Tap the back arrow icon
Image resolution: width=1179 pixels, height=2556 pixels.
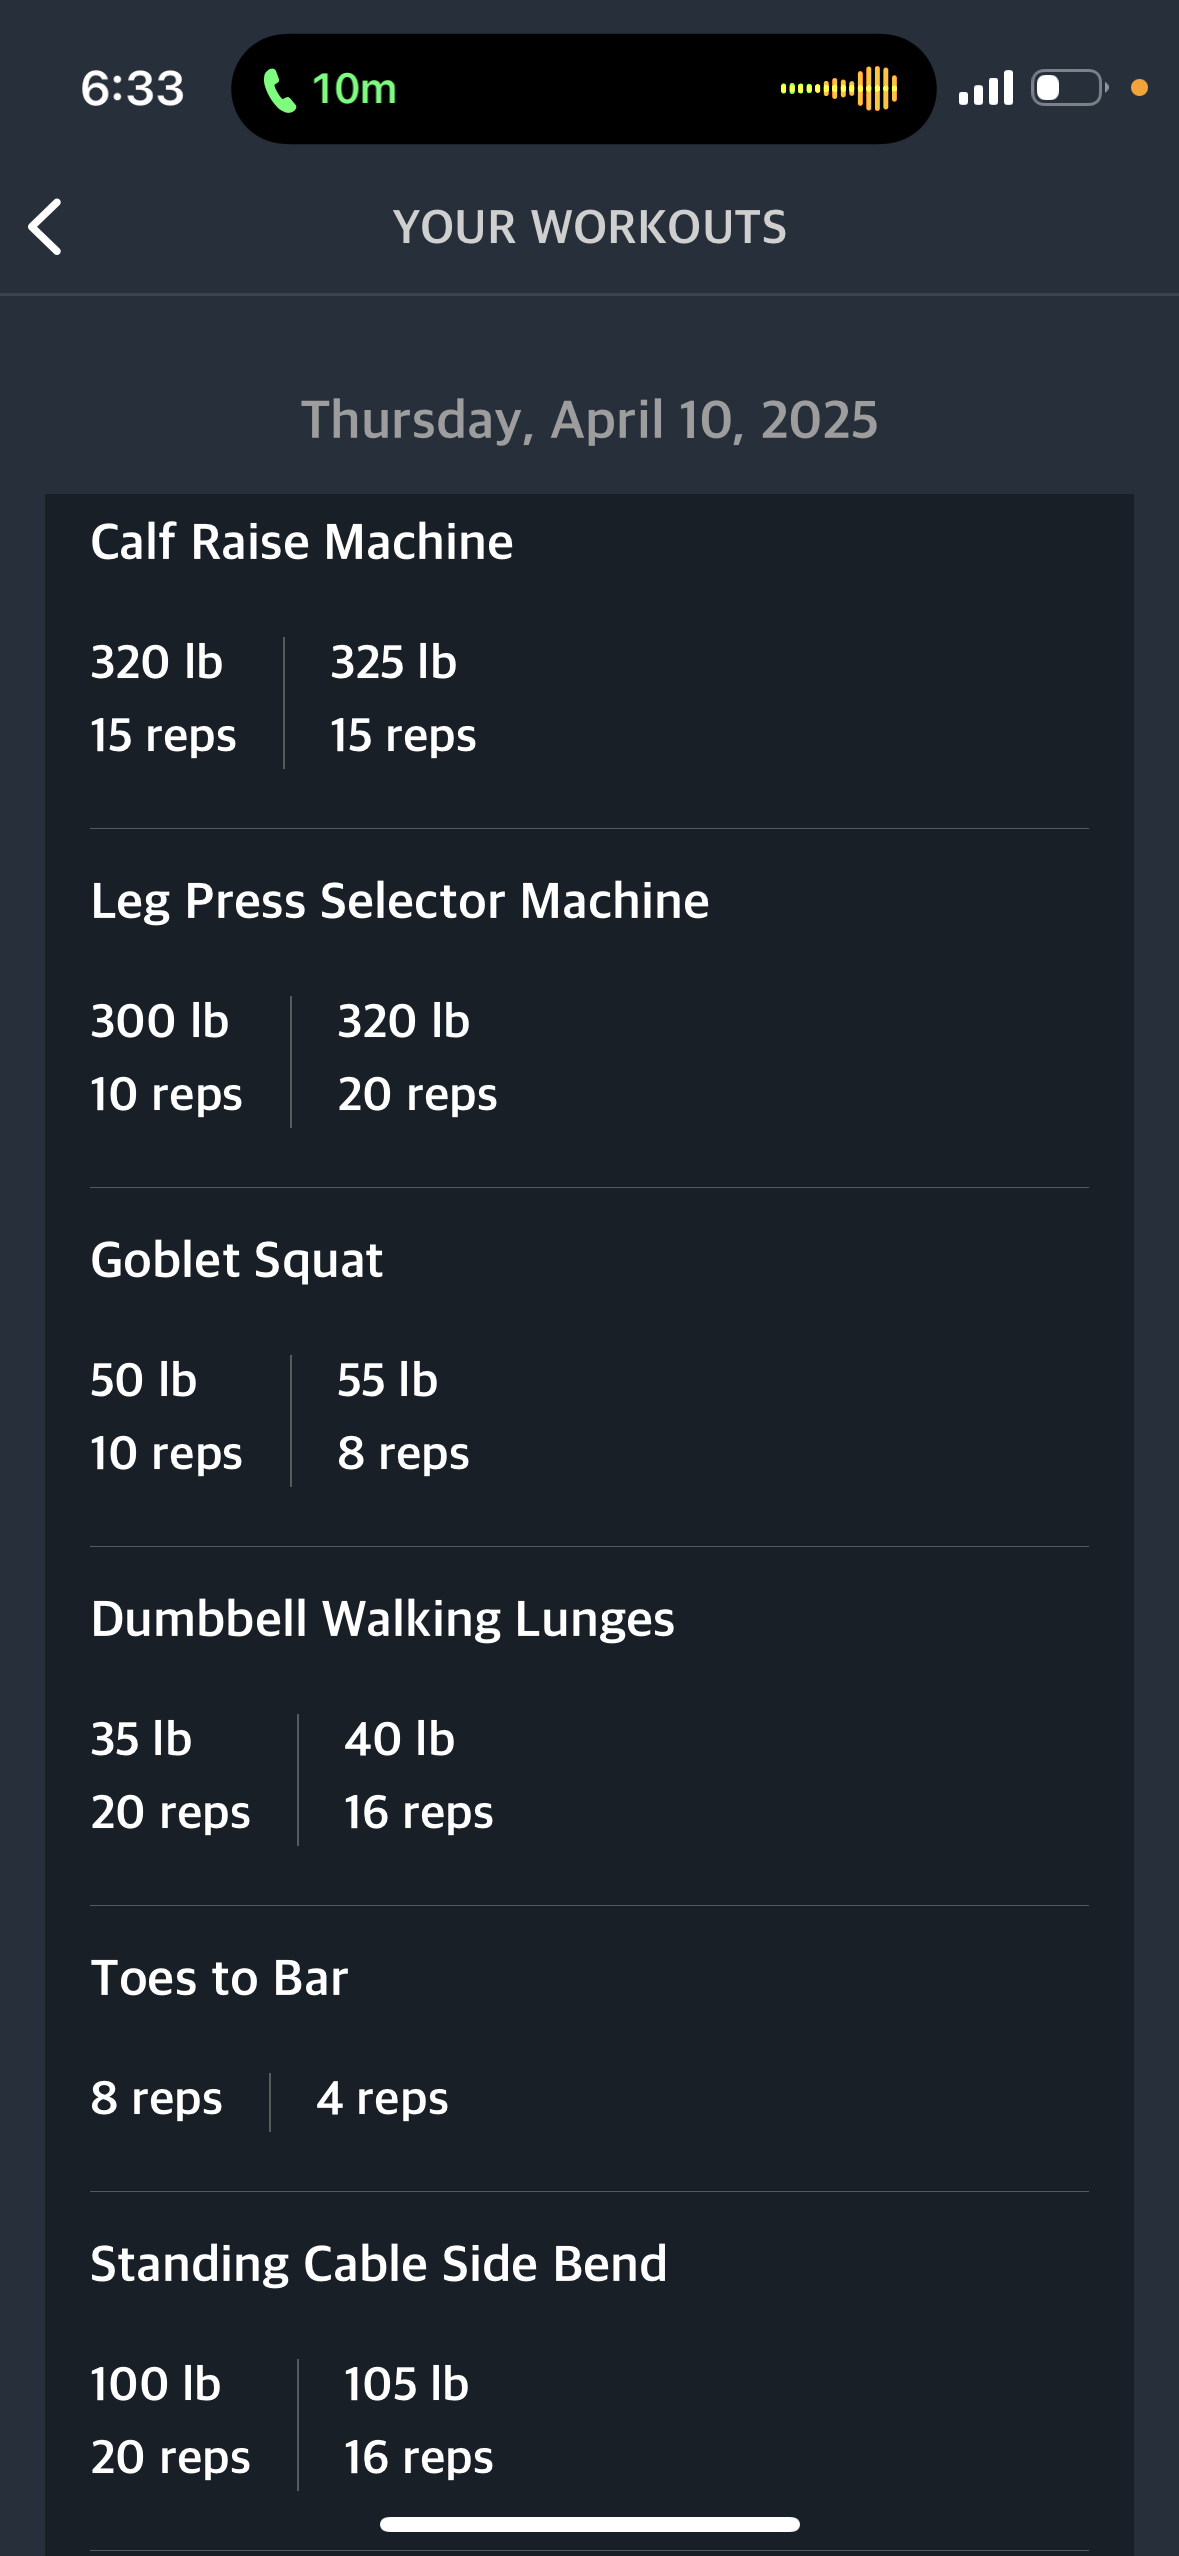[45, 227]
